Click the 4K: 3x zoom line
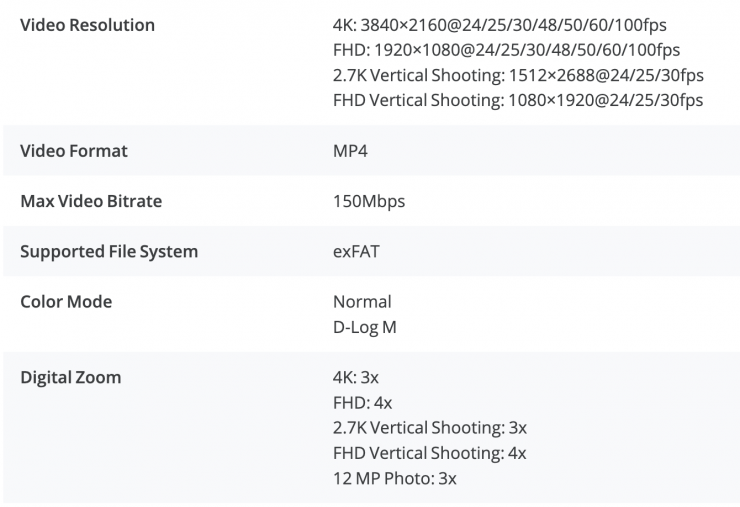740x507 pixels. (x=356, y=378)
